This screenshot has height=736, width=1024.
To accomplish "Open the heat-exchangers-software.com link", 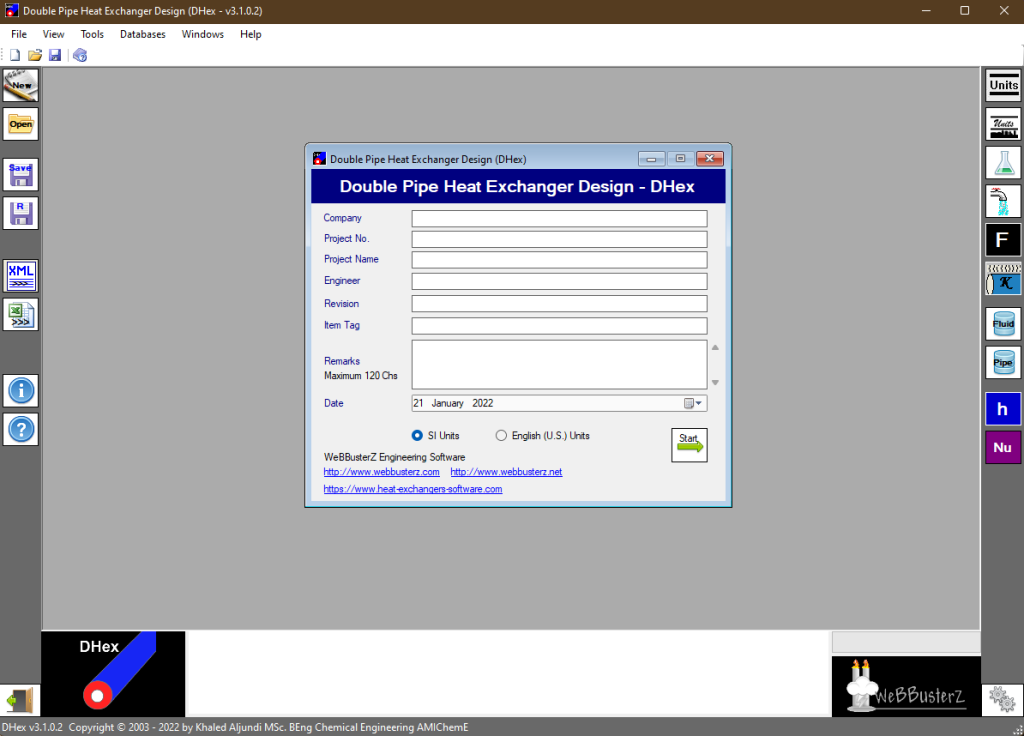I will point(413,488).
